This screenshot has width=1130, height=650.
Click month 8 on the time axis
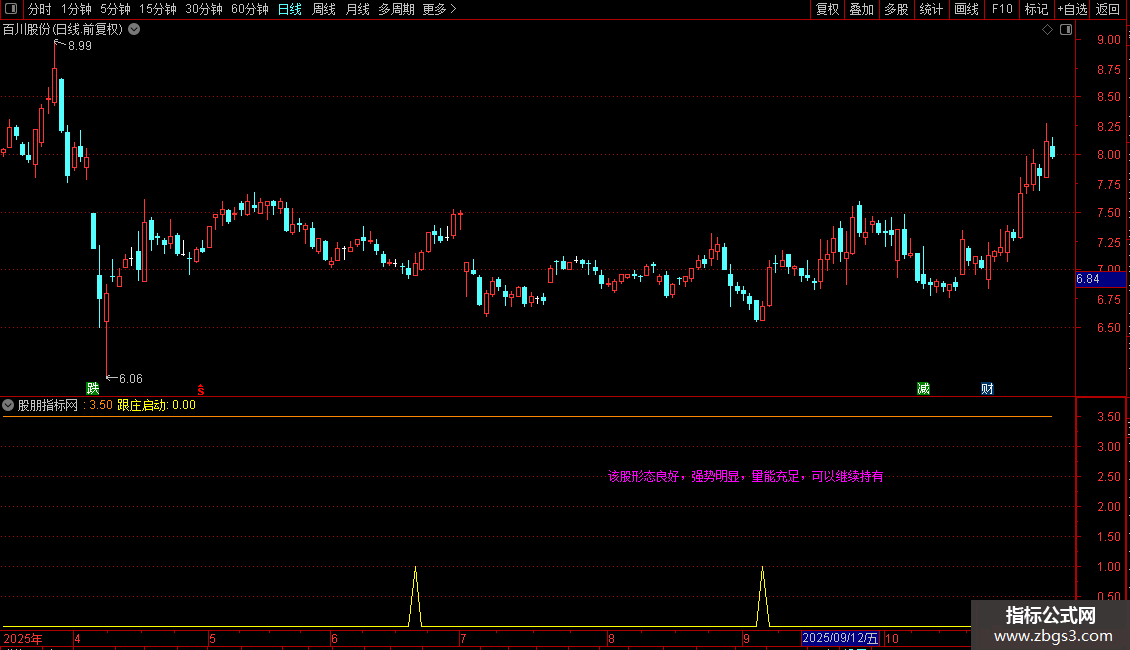[611, 638]
